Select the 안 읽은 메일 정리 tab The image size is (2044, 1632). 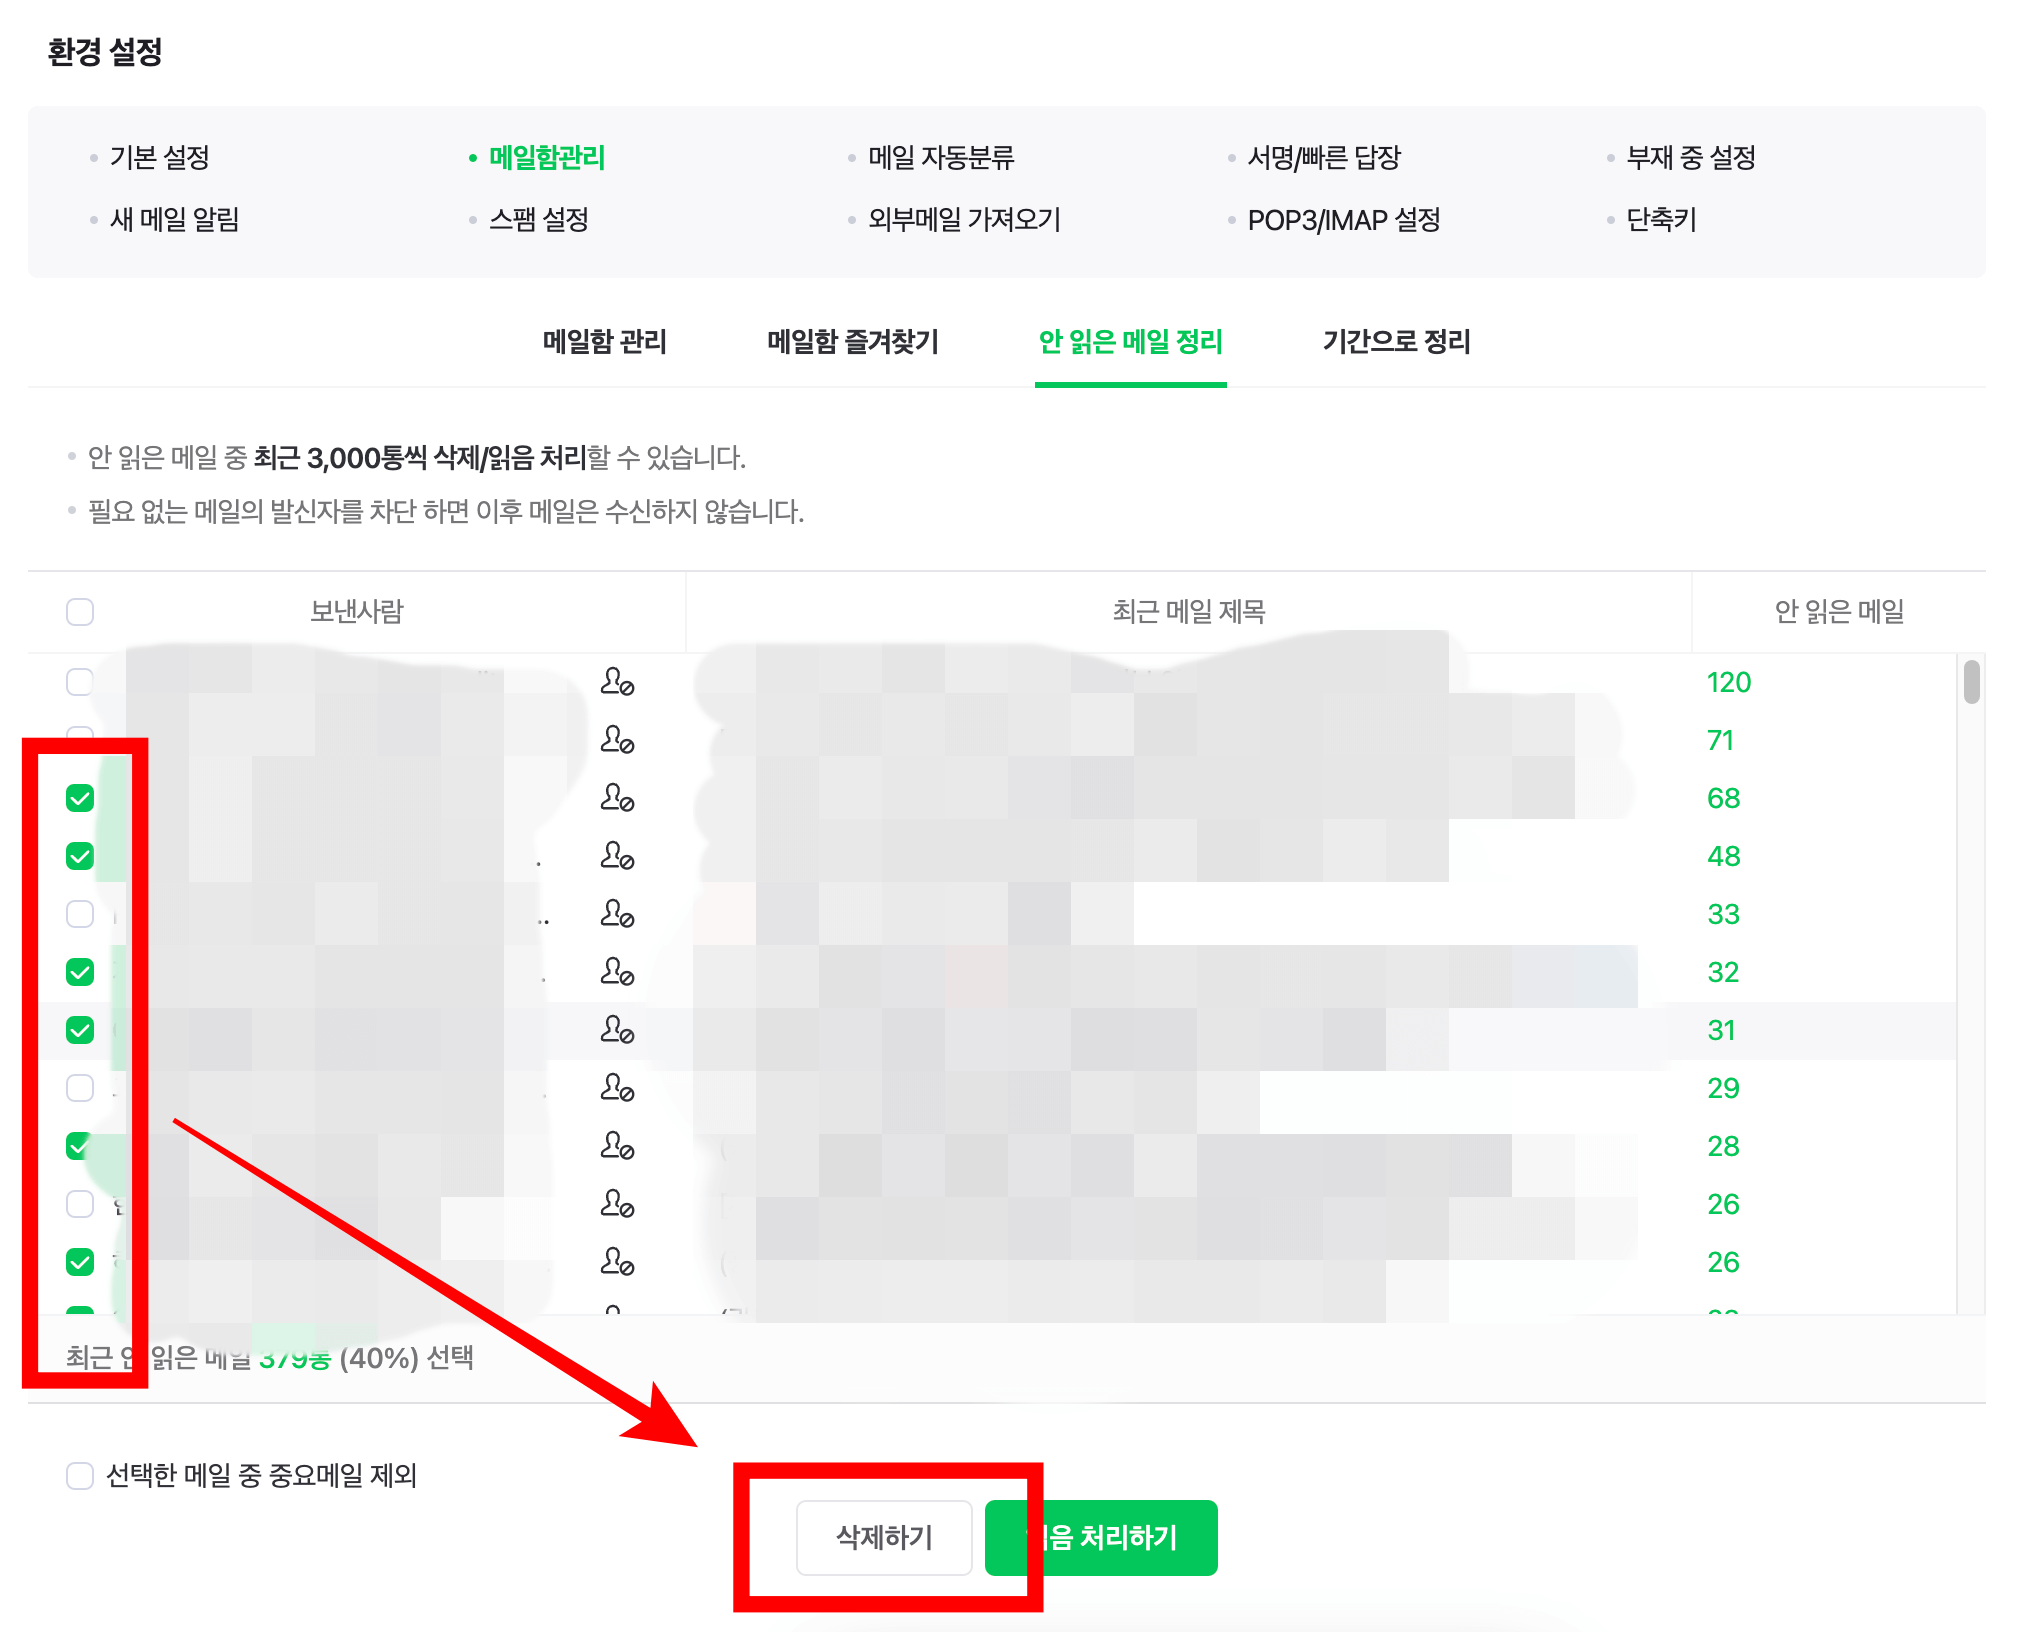tap(1131, 342)
